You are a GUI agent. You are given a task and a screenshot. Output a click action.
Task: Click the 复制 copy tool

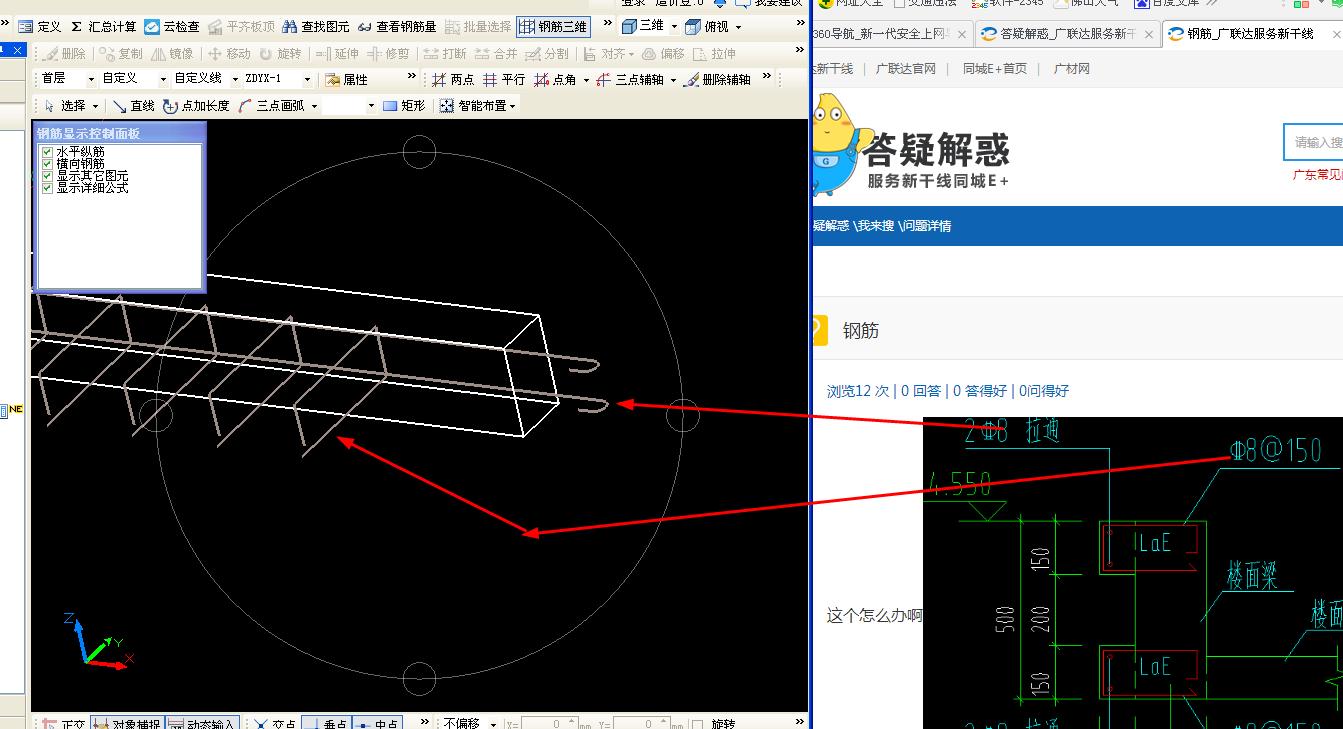click(121, 54)
